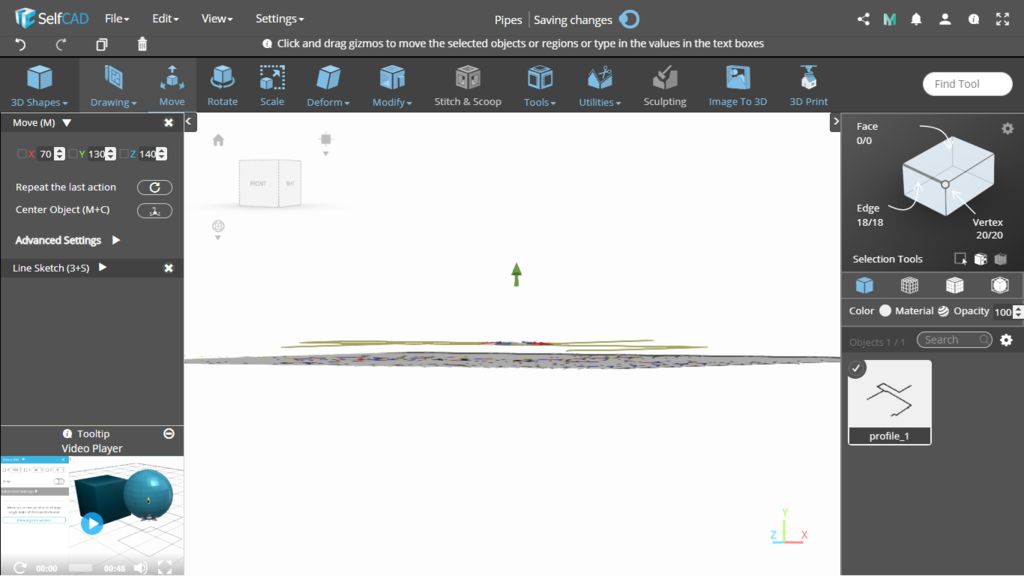
Task: Open the Sculpting tool
Action: pyautogui.click(x=664, y=86)
